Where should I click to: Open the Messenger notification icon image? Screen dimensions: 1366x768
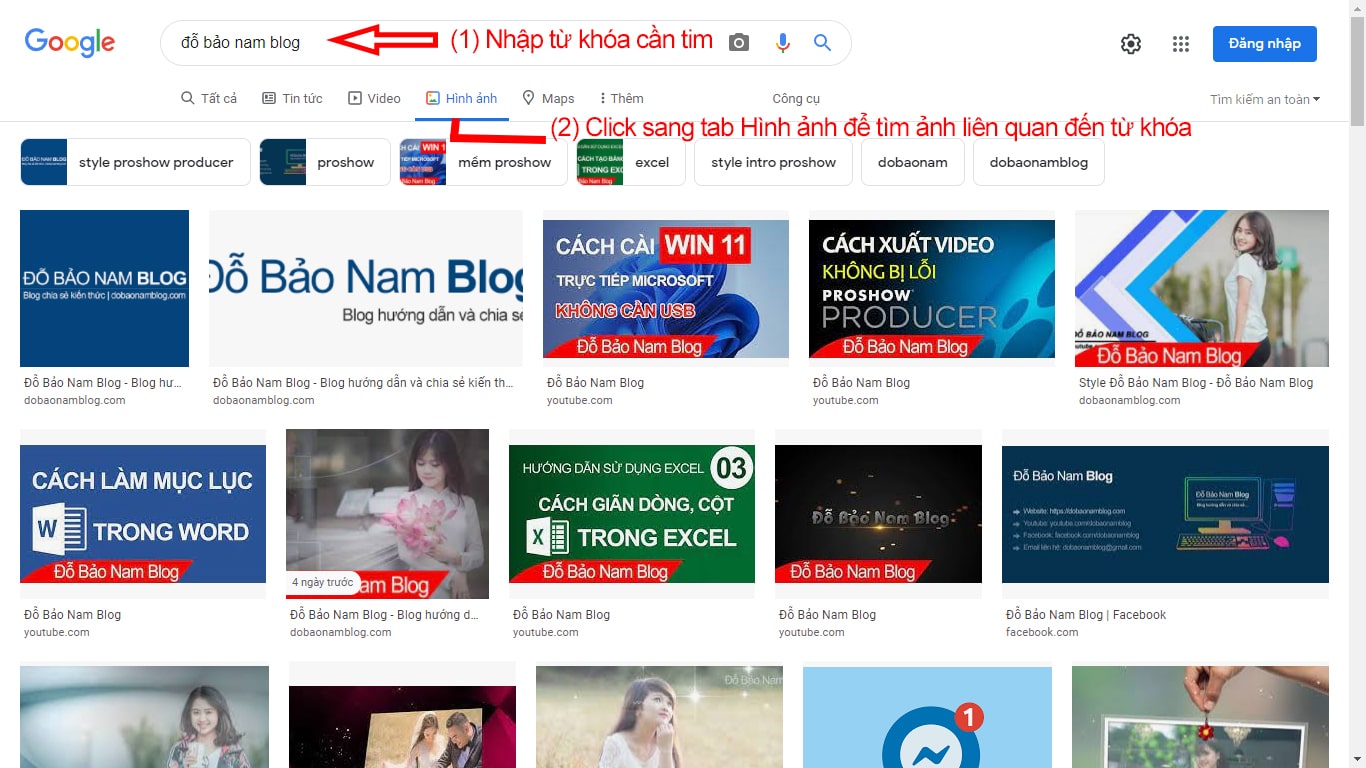pos(927,717)
